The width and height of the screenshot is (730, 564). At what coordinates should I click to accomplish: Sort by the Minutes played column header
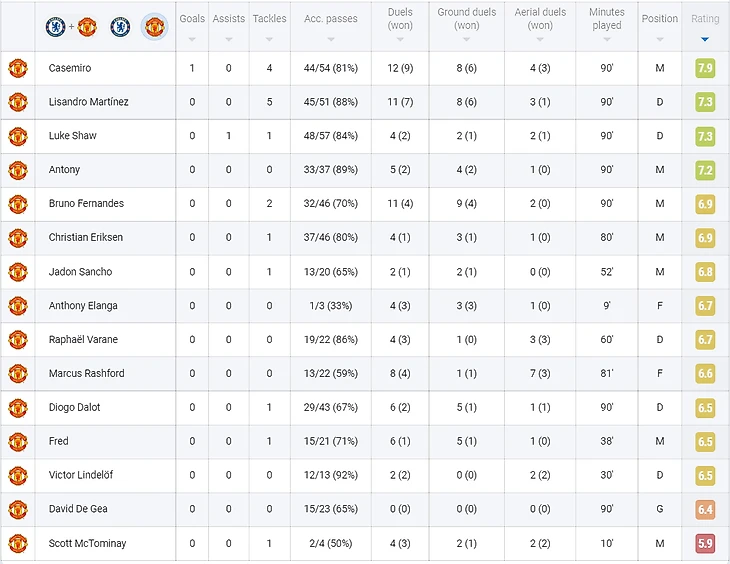point(606,26)
